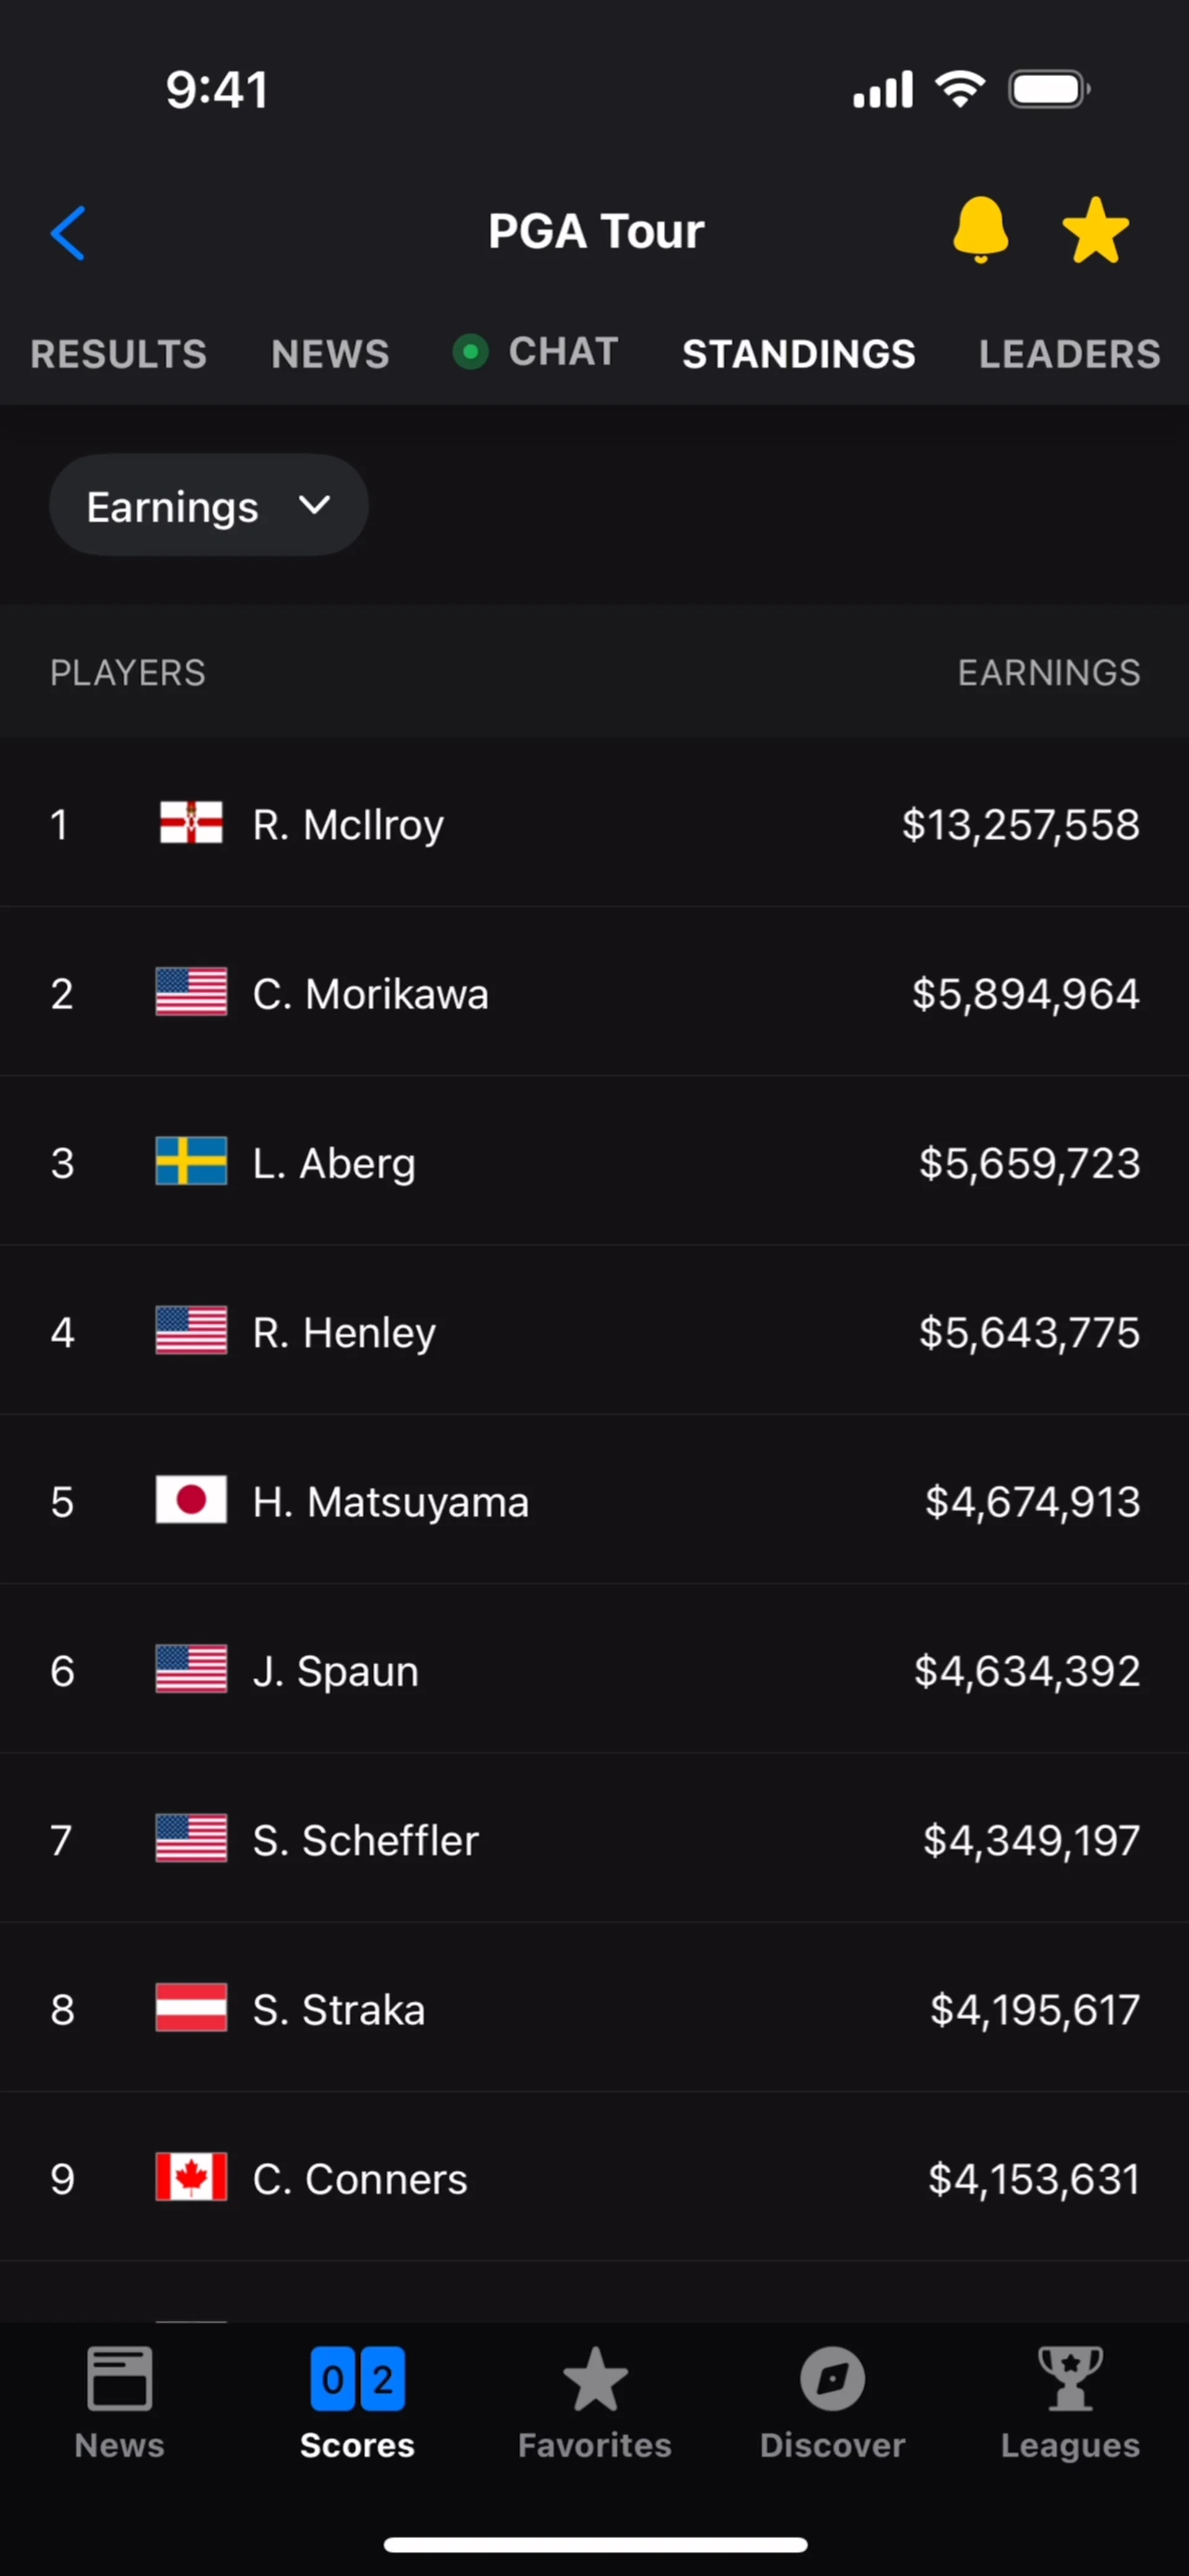Select the Standings tab
This screenshot has width=1189, height=2576.
coord(798,354)
